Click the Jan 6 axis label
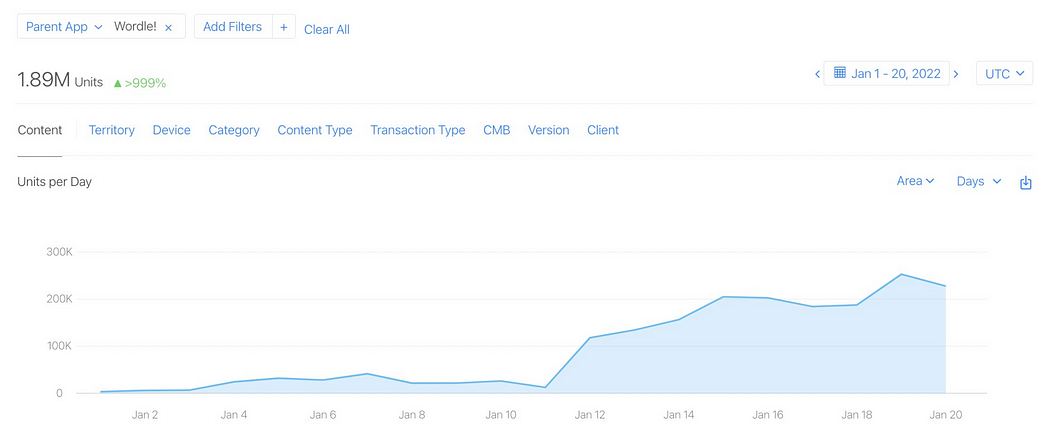This screenshot has width=1050, height=441. [x=323, y=415]
